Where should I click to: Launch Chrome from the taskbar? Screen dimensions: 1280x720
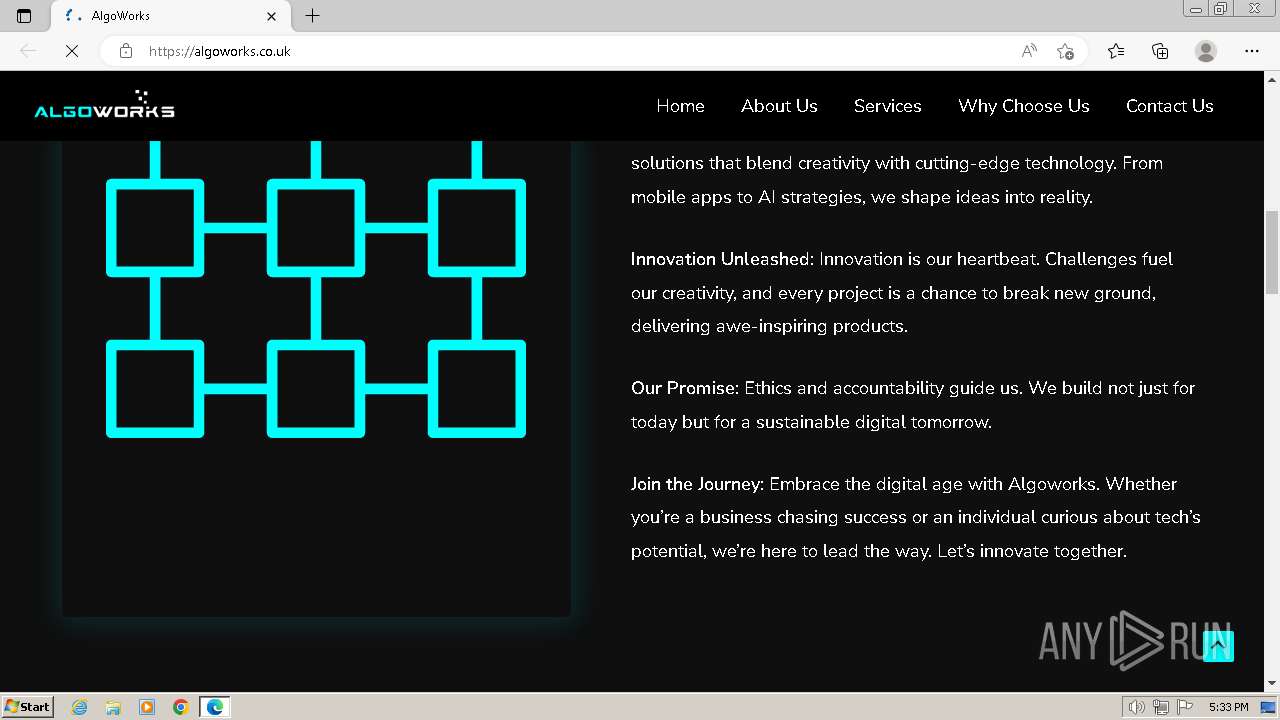pyautogui.click(x=181, y=707)
